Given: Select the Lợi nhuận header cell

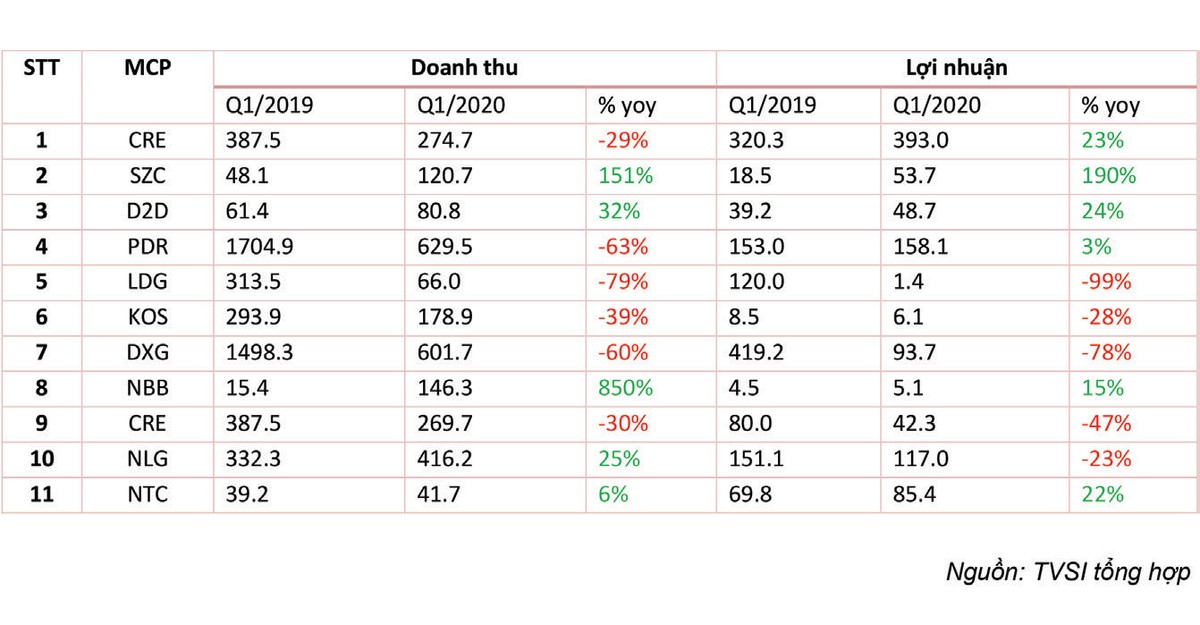Looking at the screenshot, I should pos(957,68).
